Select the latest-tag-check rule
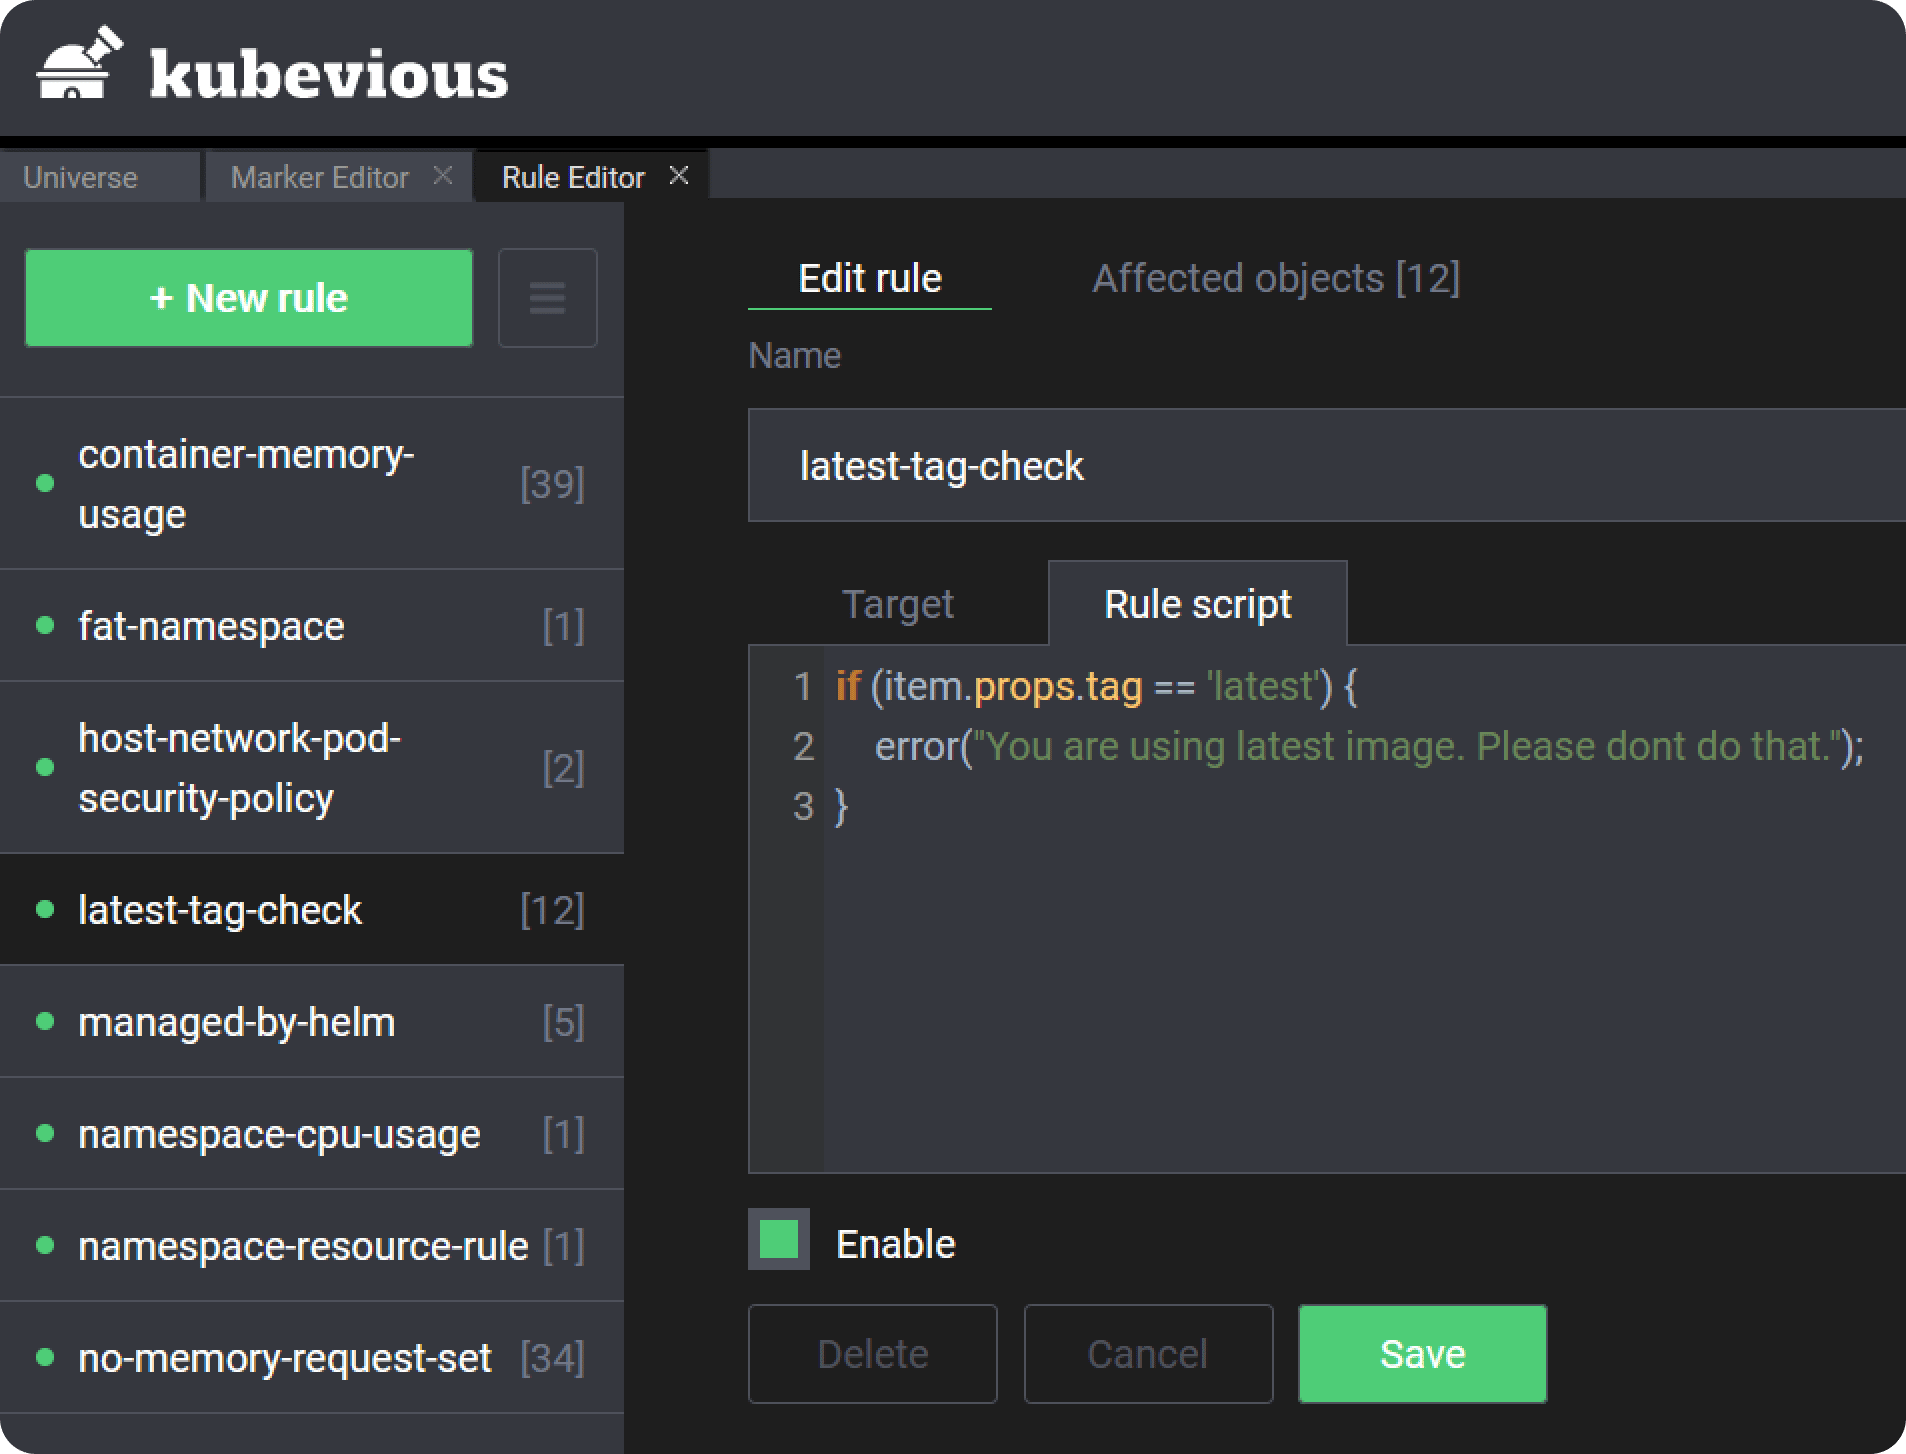The image size is (1906, 1454). (x=312, y=910)
